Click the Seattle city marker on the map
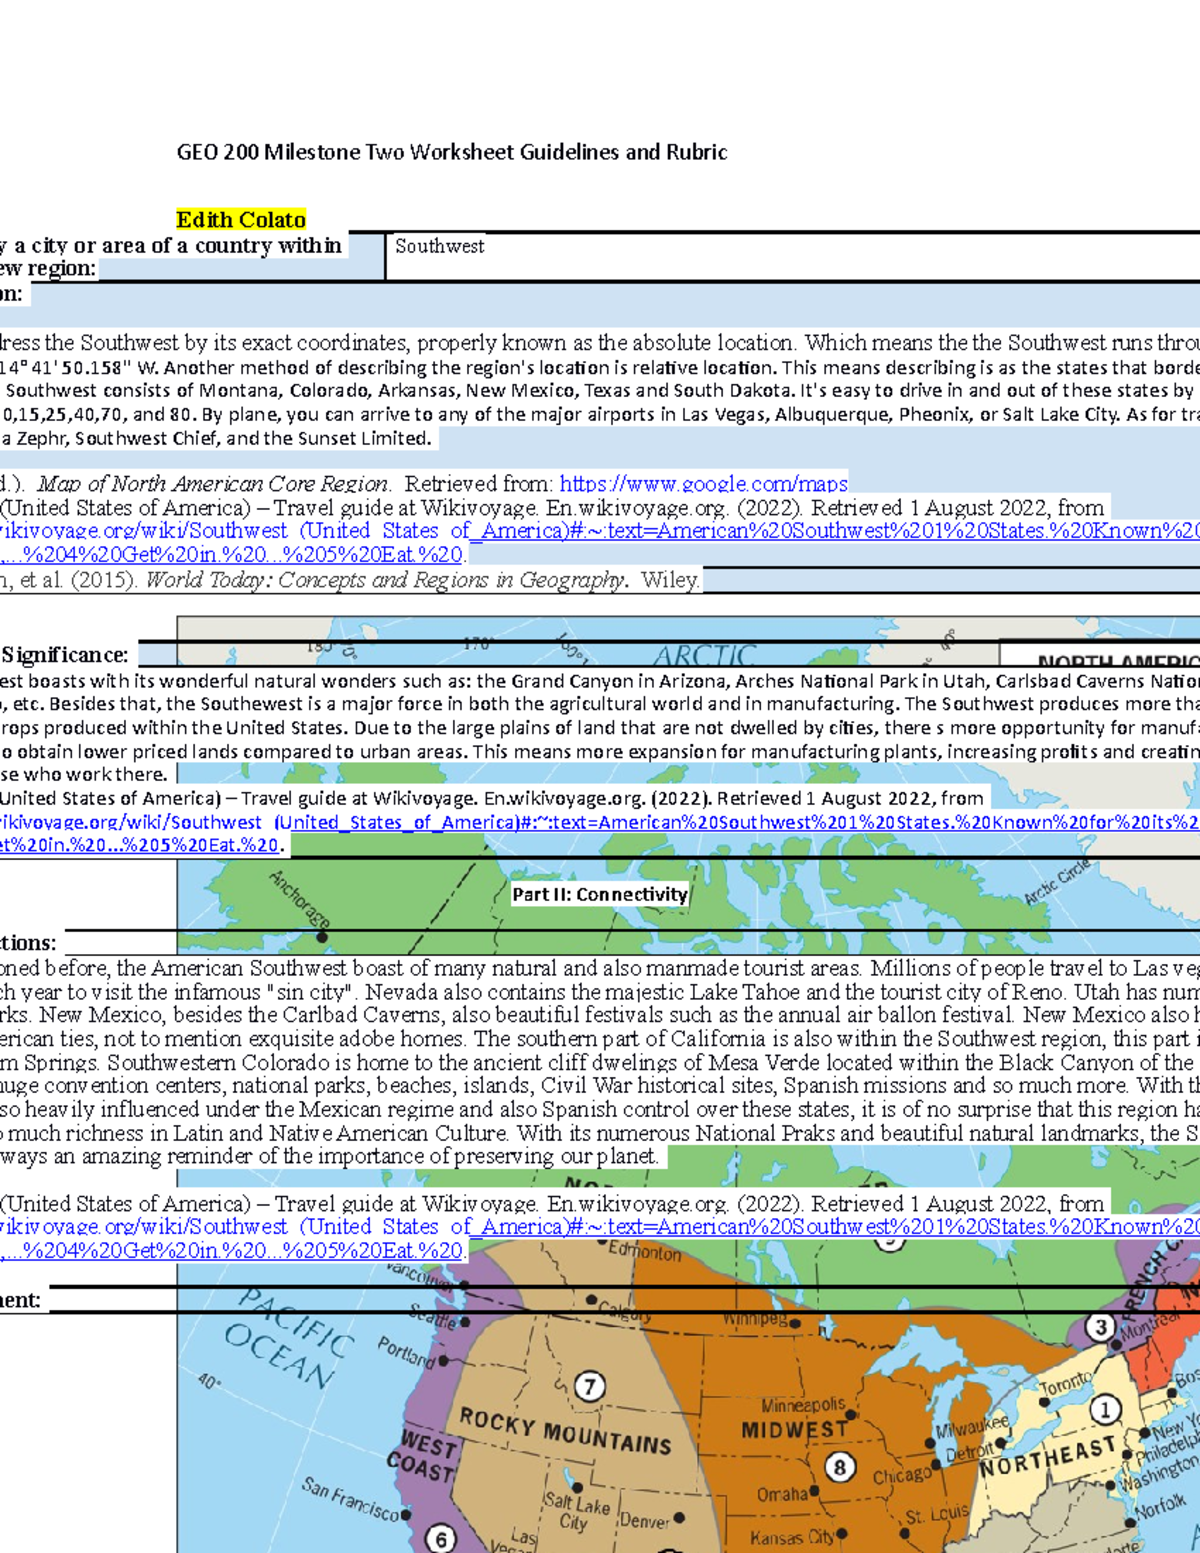Viewport: 1200px width, 1553px height. [464, 1321]
